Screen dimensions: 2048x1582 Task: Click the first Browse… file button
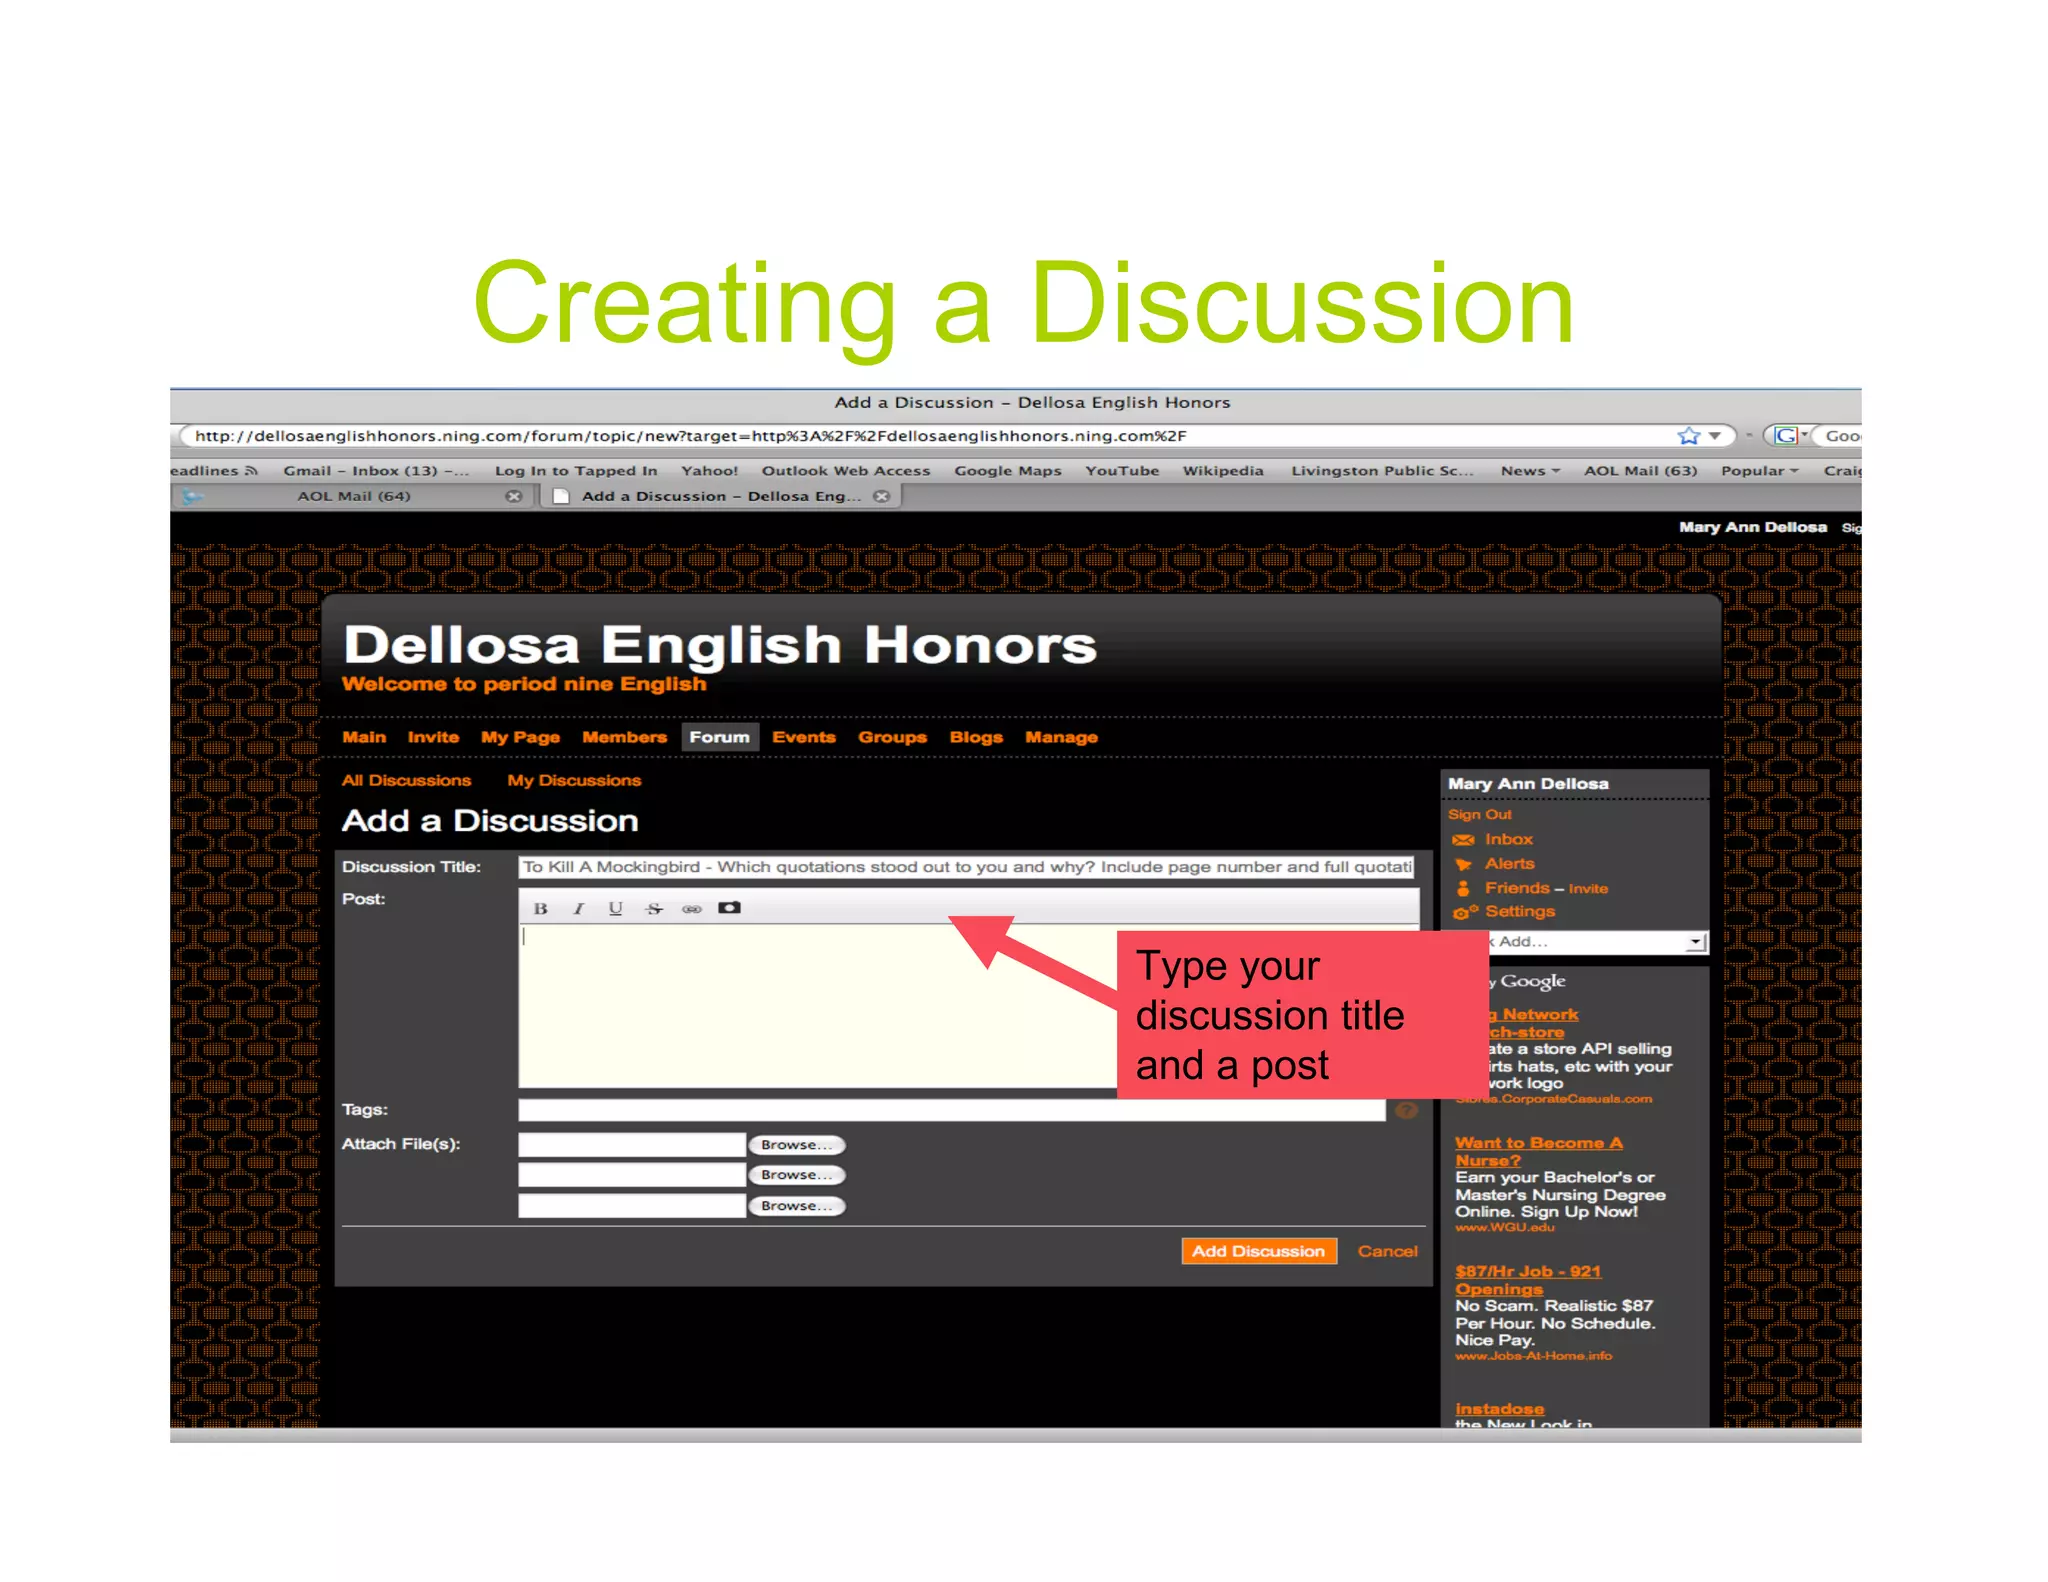(796, 1145)
